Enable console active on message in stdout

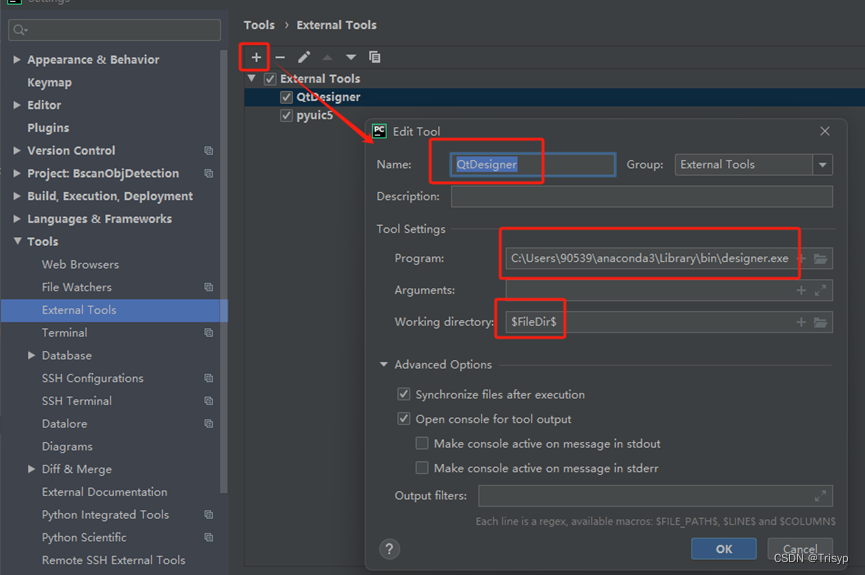pyautogui.click(x=422, y=443)
